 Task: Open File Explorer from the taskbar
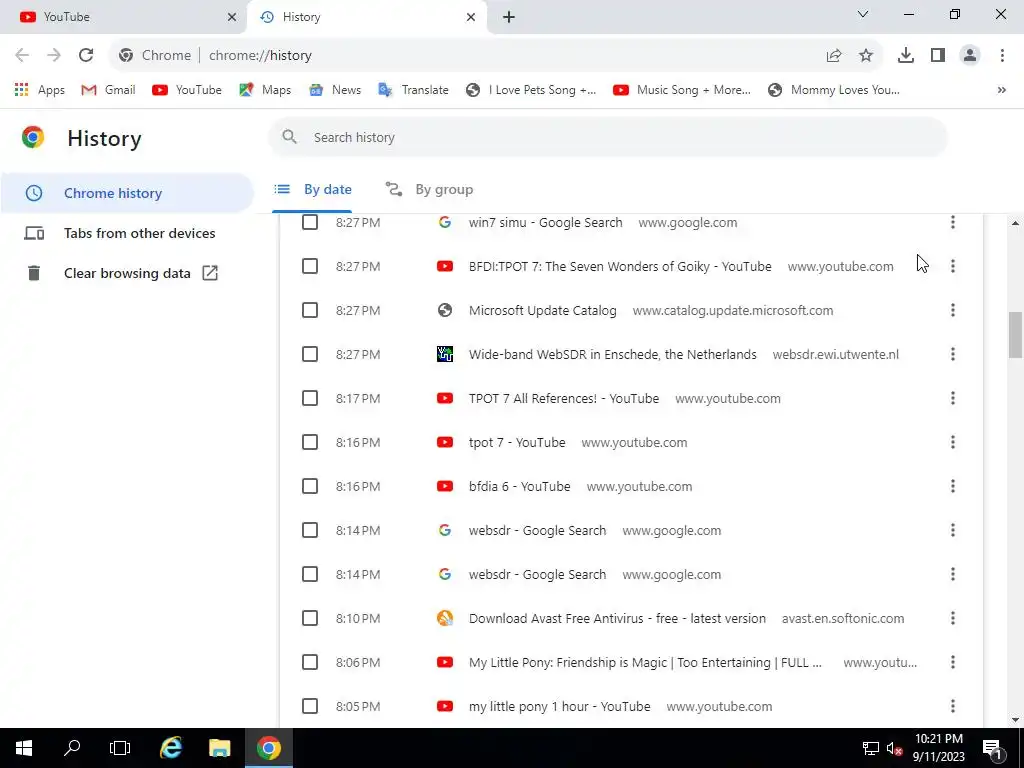pos(220,748)
